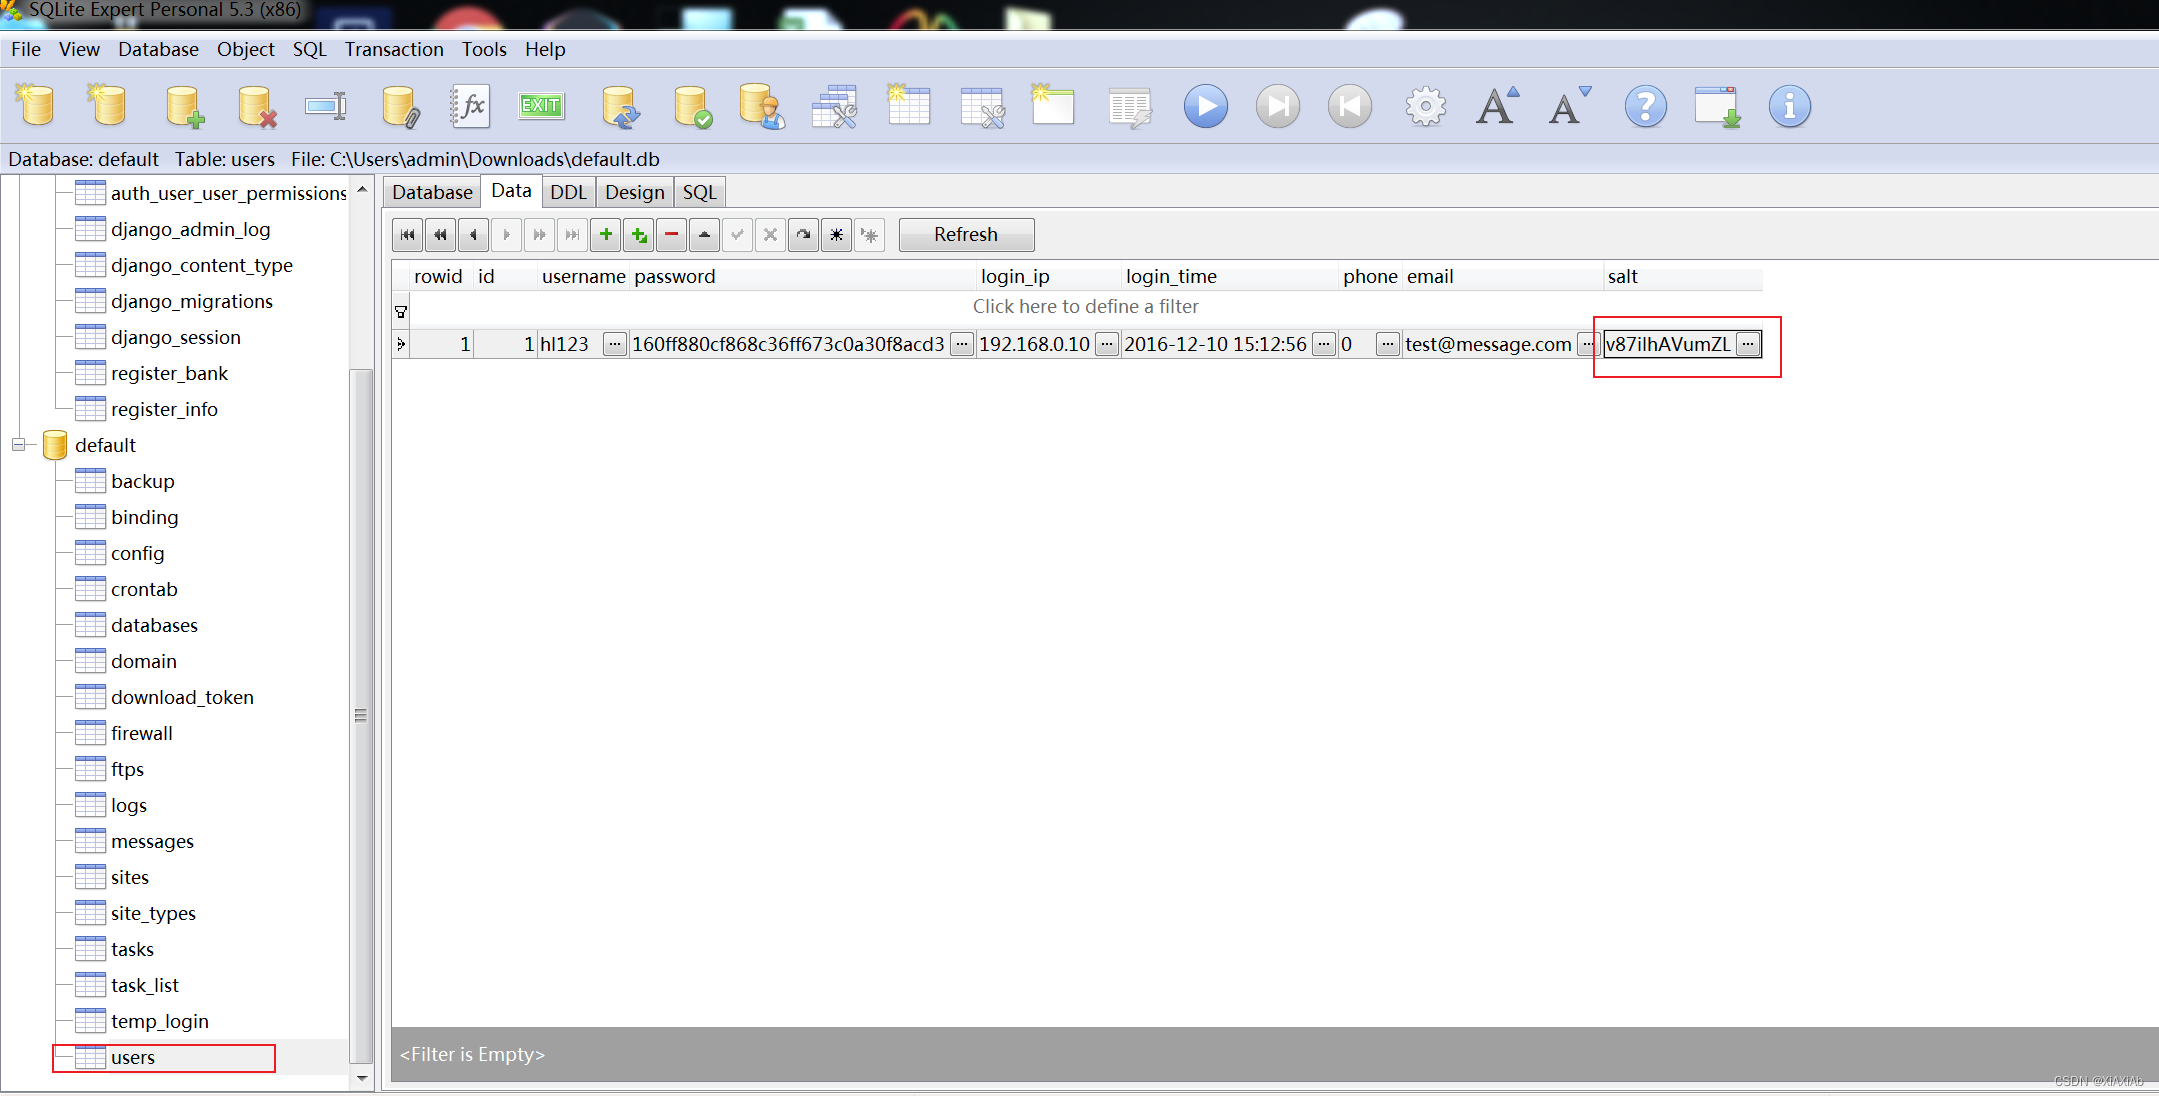Switch to the DDL tab

click(x=568, y=192)
